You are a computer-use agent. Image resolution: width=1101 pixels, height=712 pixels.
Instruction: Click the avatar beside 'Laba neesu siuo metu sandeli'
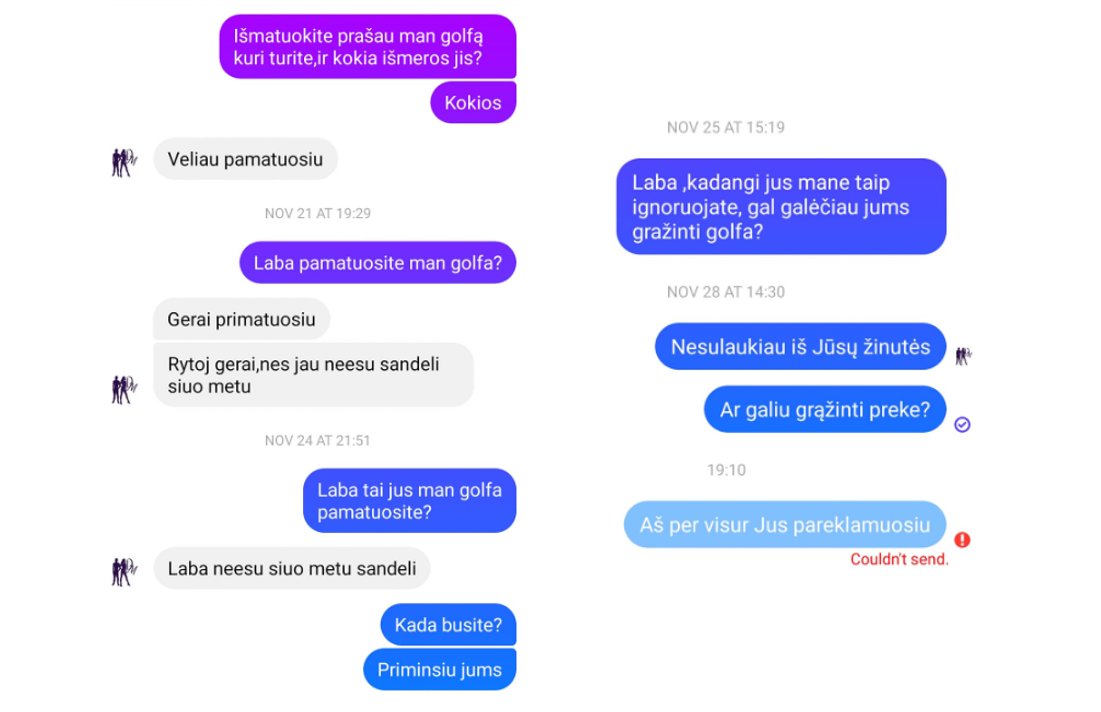click(124, 571)
